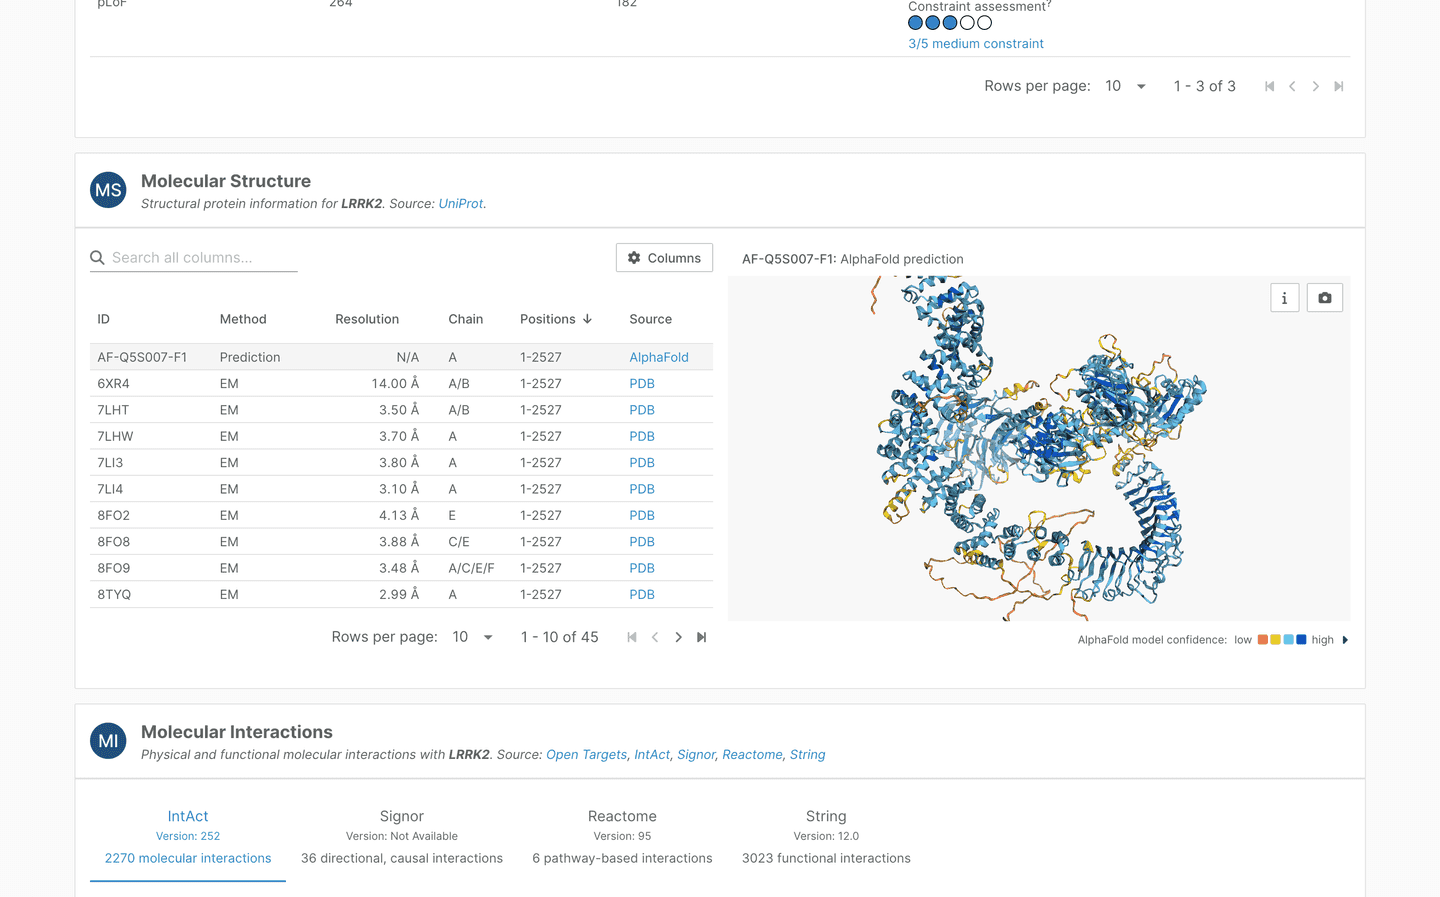Switch to the IntAct tab
This screenshot has width=1440, height=897.
(188, 837)
